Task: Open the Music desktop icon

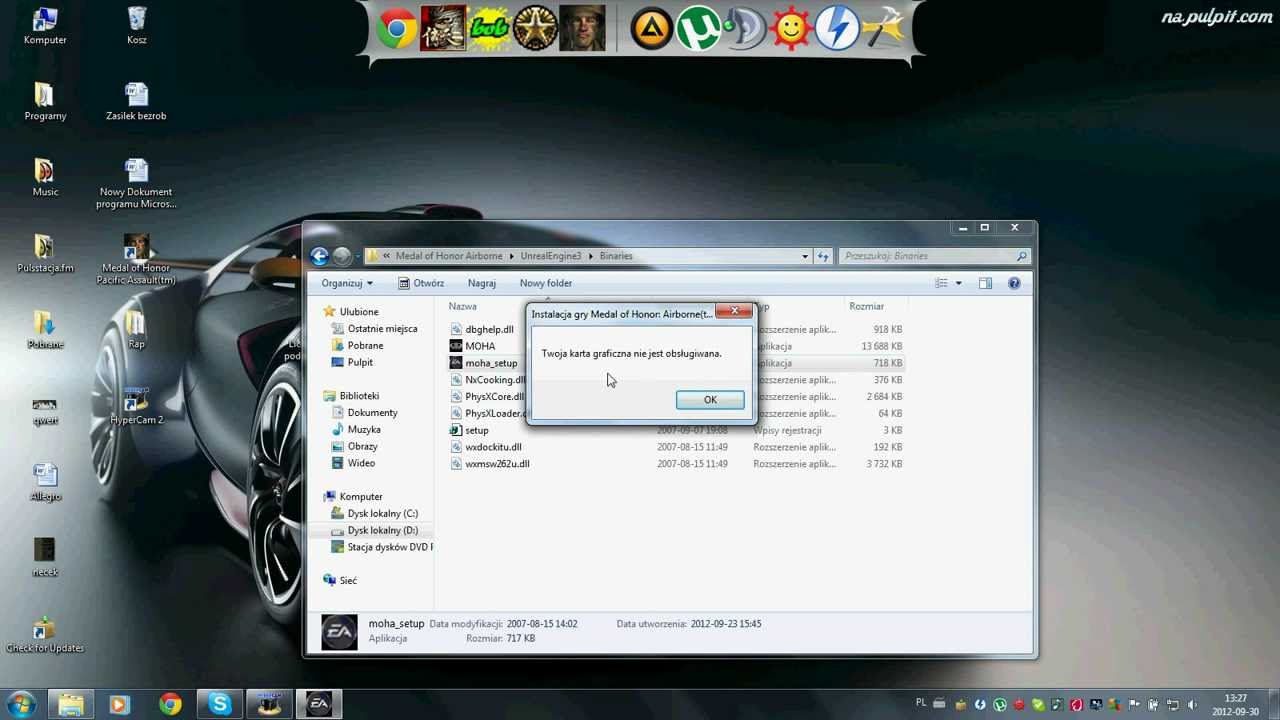Action: pos(45,178)
